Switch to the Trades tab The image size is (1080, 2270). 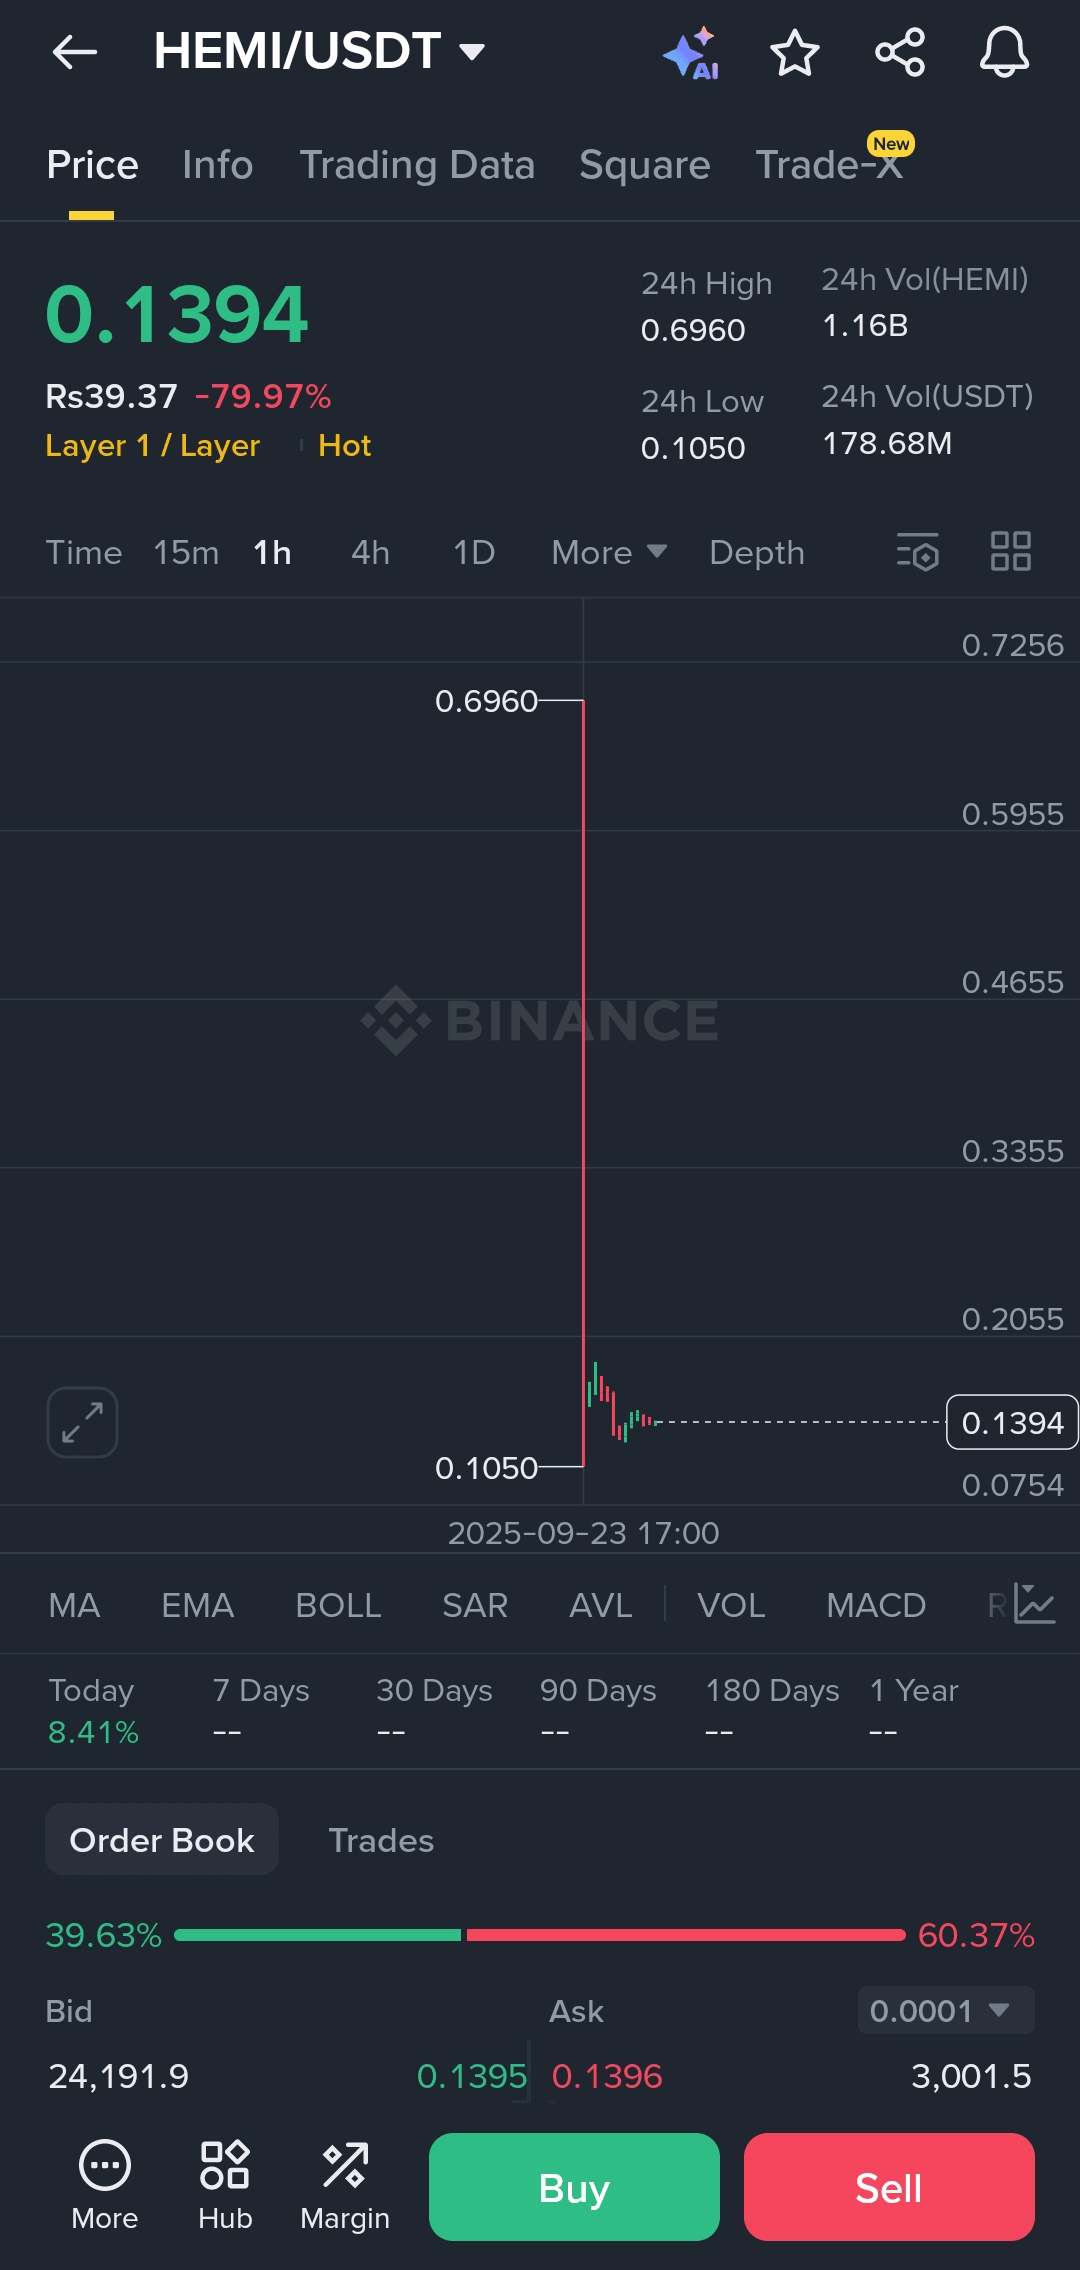(381, 1840)
